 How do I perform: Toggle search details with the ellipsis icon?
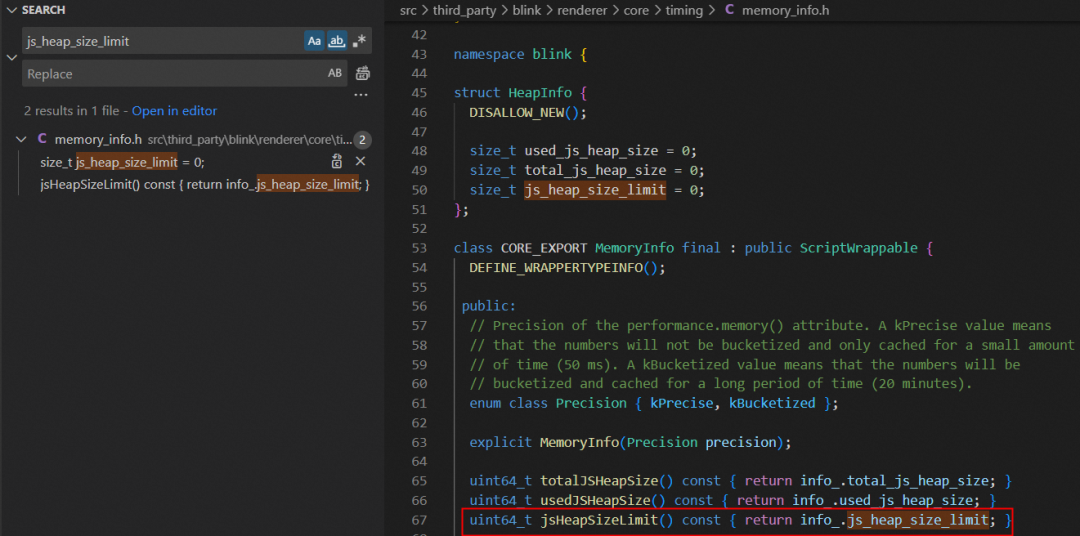click(361, 95)
